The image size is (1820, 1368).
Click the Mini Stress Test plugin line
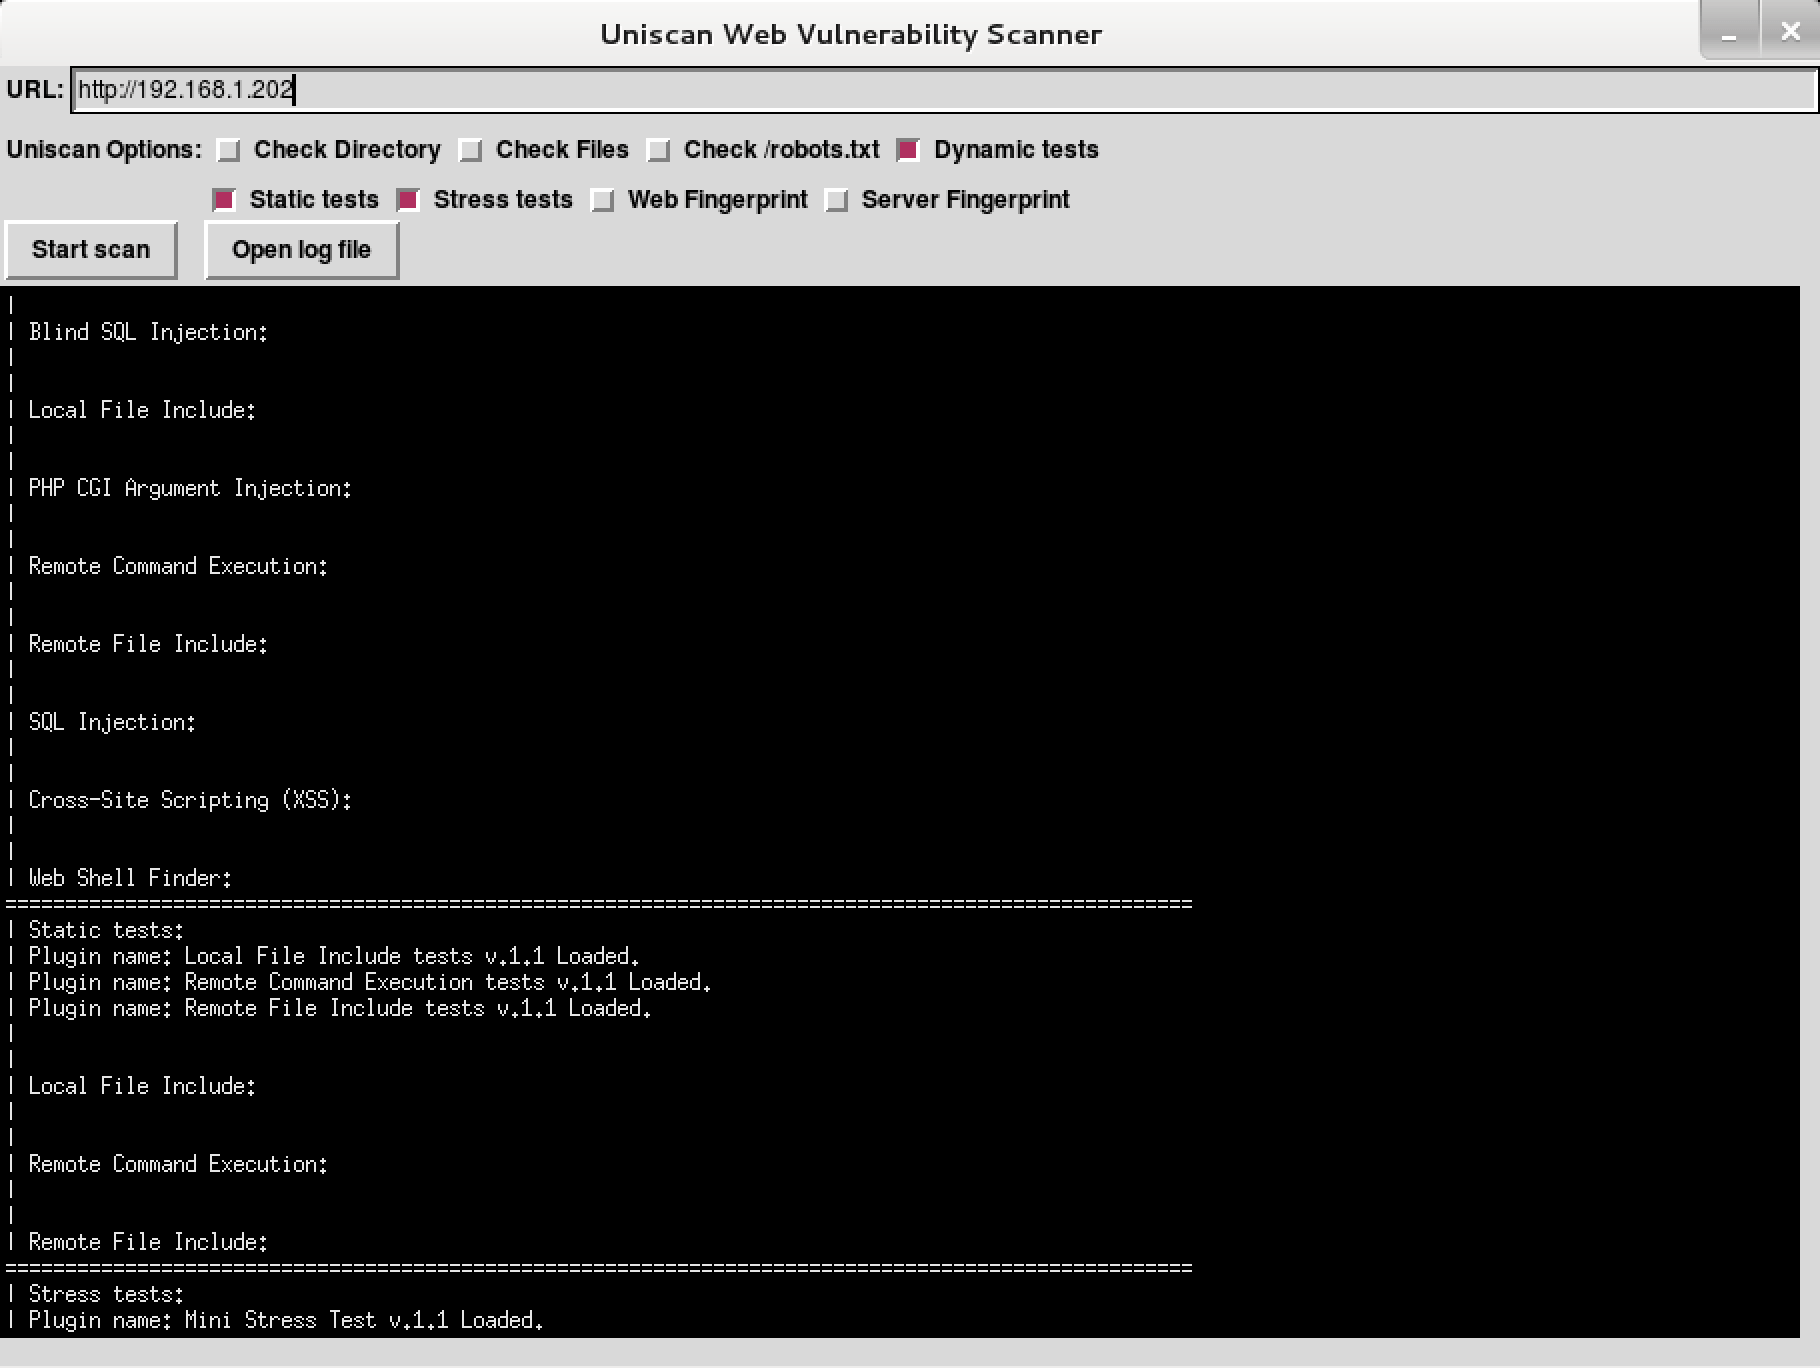tap(285, 1320)
